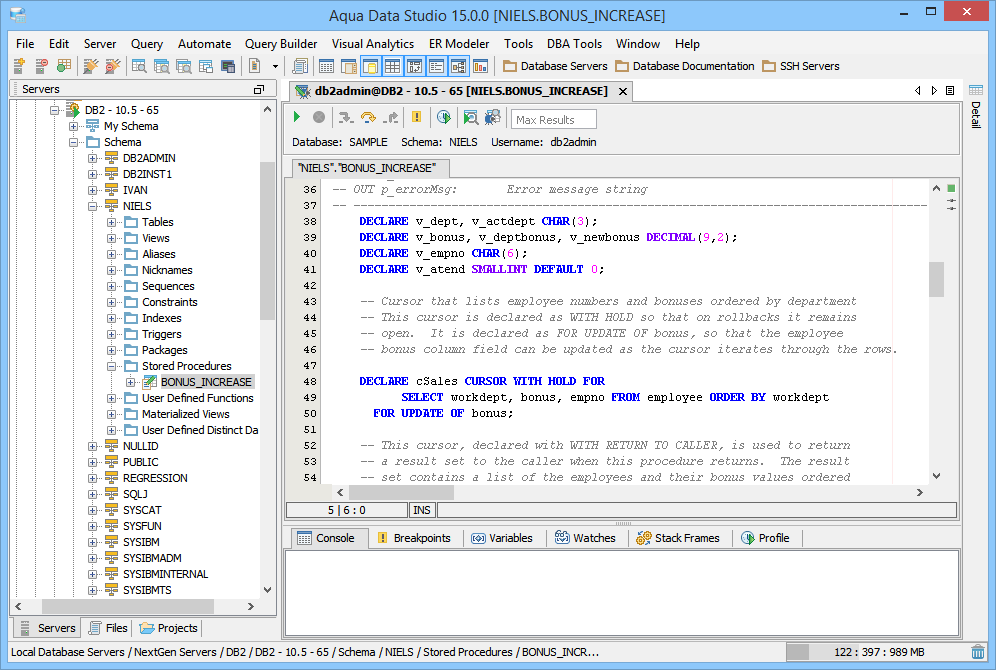Click the garbage collection trash icon in status bar
The height and width of the screenshot is (670, 996).
[977, 652]
